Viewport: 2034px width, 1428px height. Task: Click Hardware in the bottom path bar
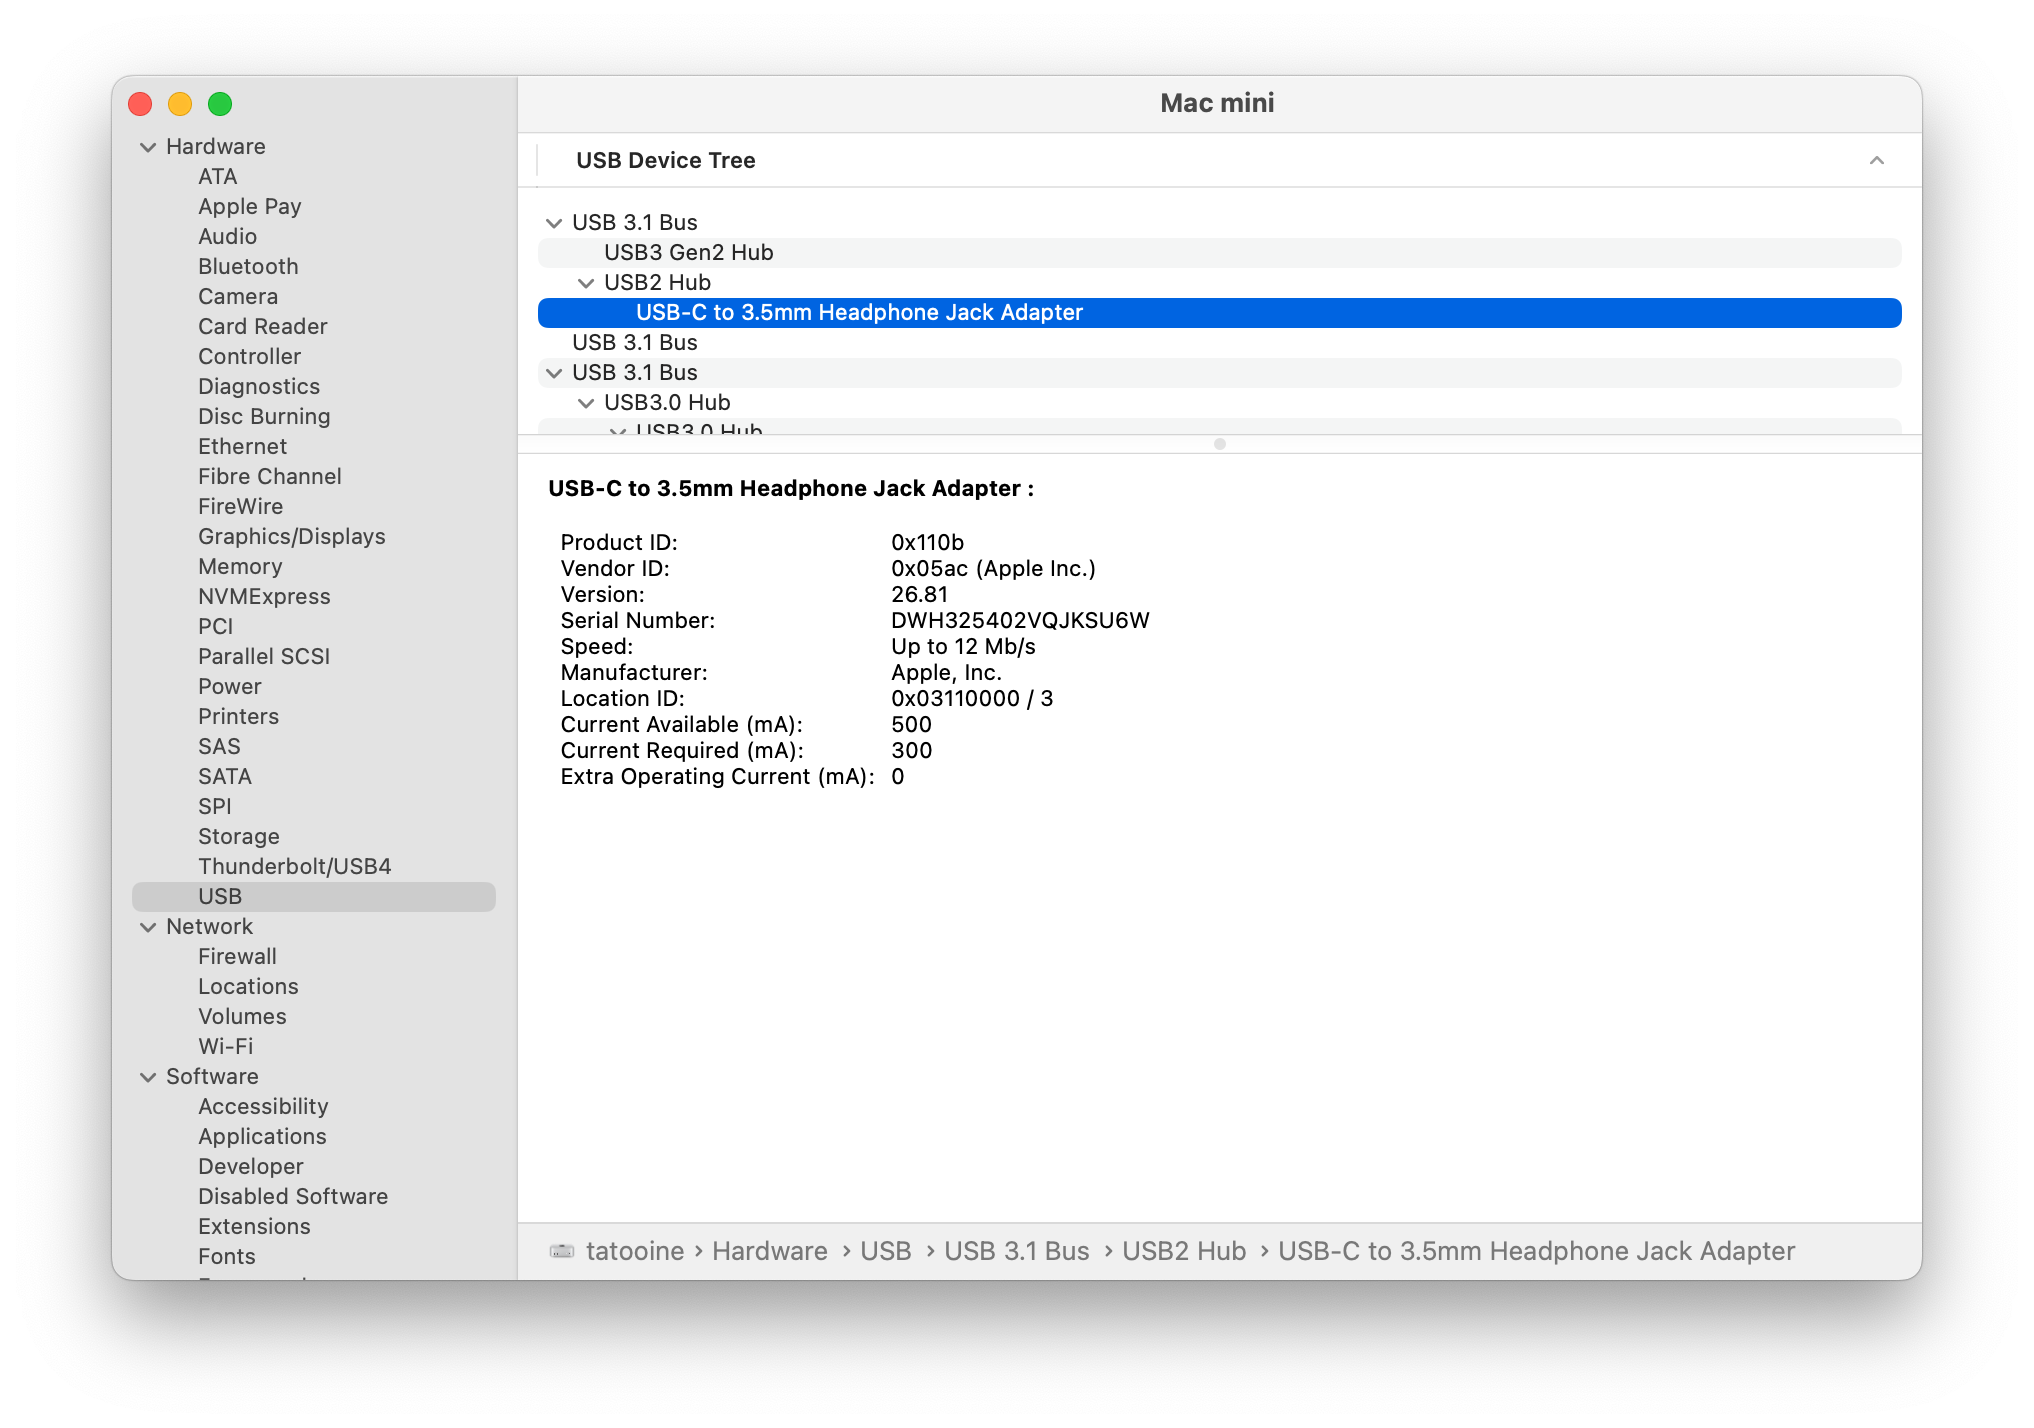769,1251
